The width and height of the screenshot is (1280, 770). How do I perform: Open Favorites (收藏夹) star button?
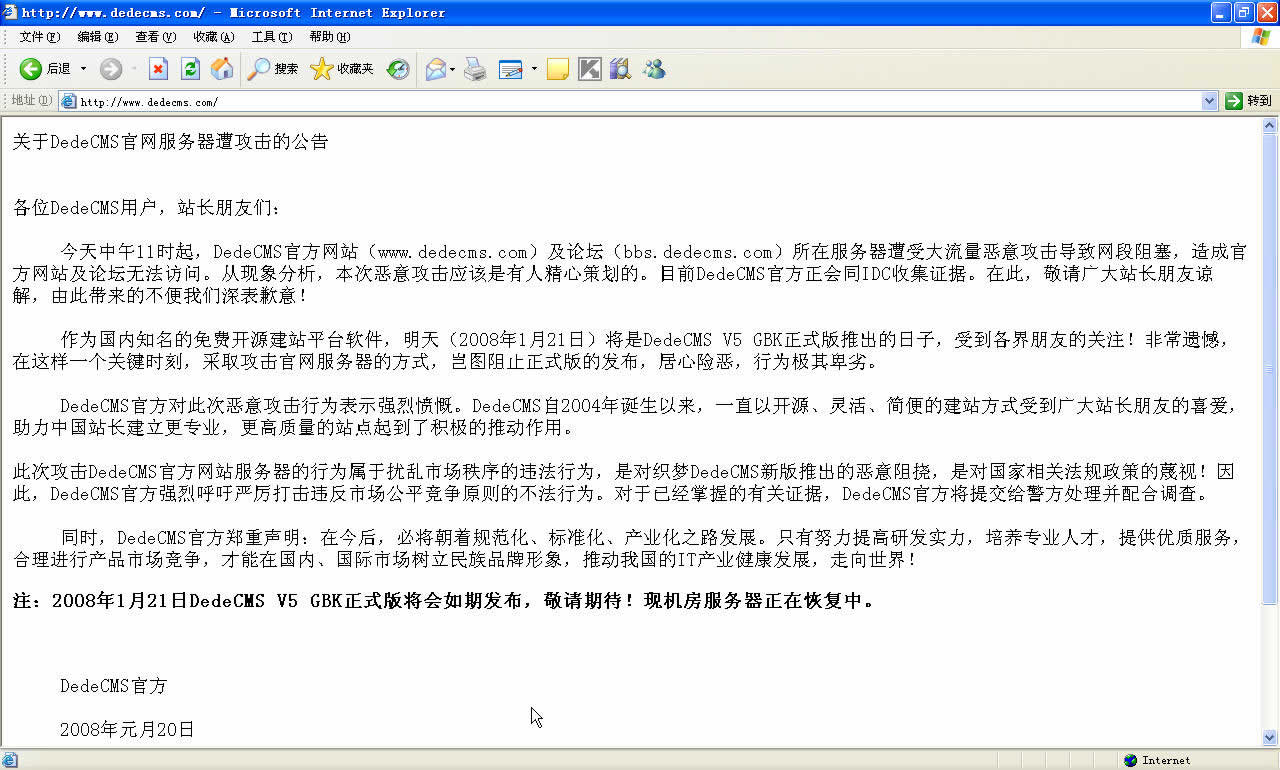pyautogui.click(x=342, y=69)
